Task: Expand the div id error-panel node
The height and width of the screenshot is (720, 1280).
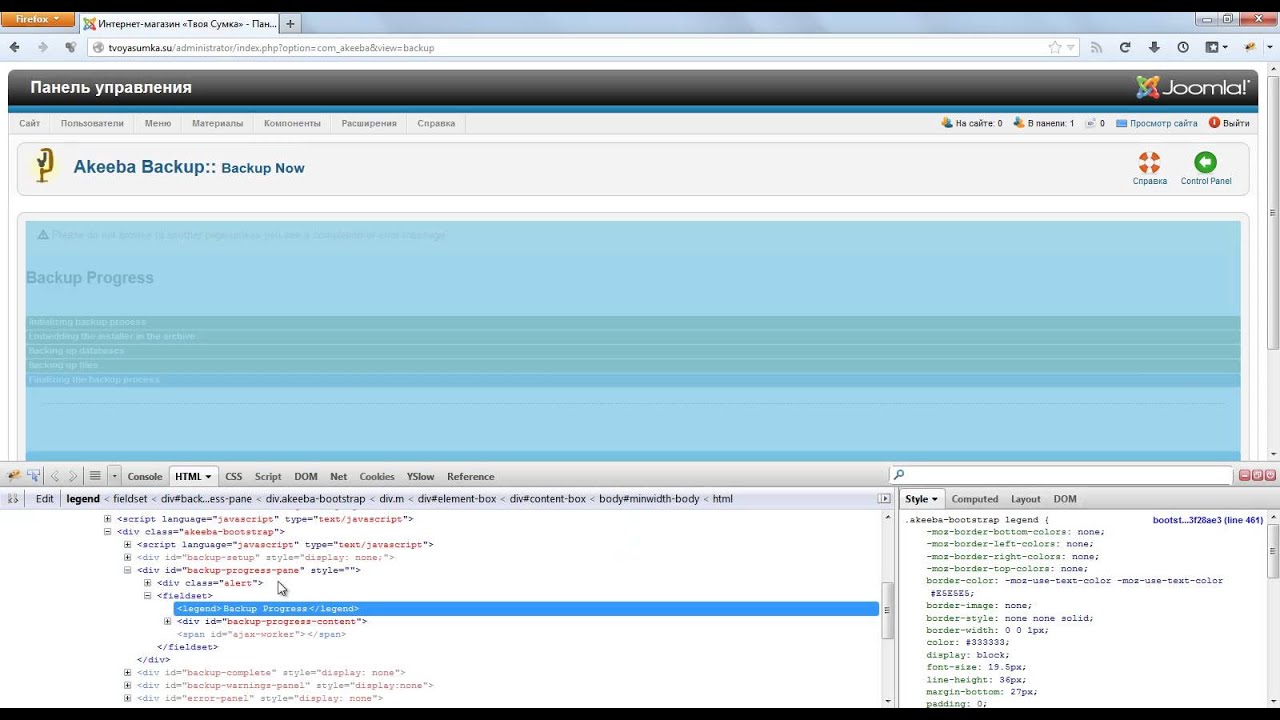Action: pyautogui.click(x=128, y=698)
